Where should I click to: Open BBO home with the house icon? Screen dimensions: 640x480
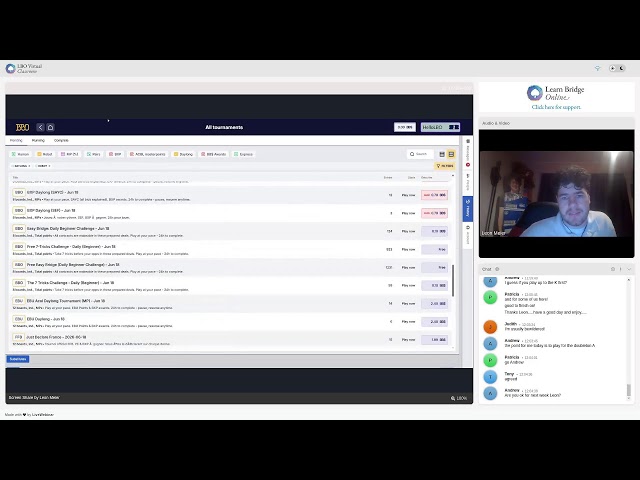pyautogui.click(x=50, y=127)
